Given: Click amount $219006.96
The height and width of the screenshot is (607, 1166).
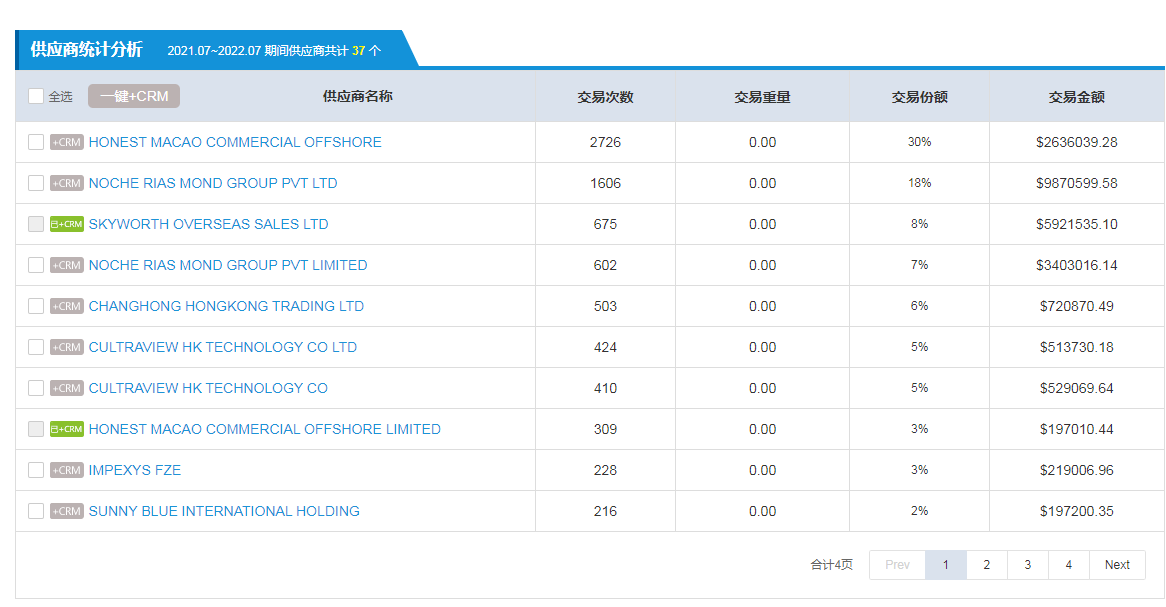Looking at the screenshot, I should pyautogui.click(x=1077, y=470).
